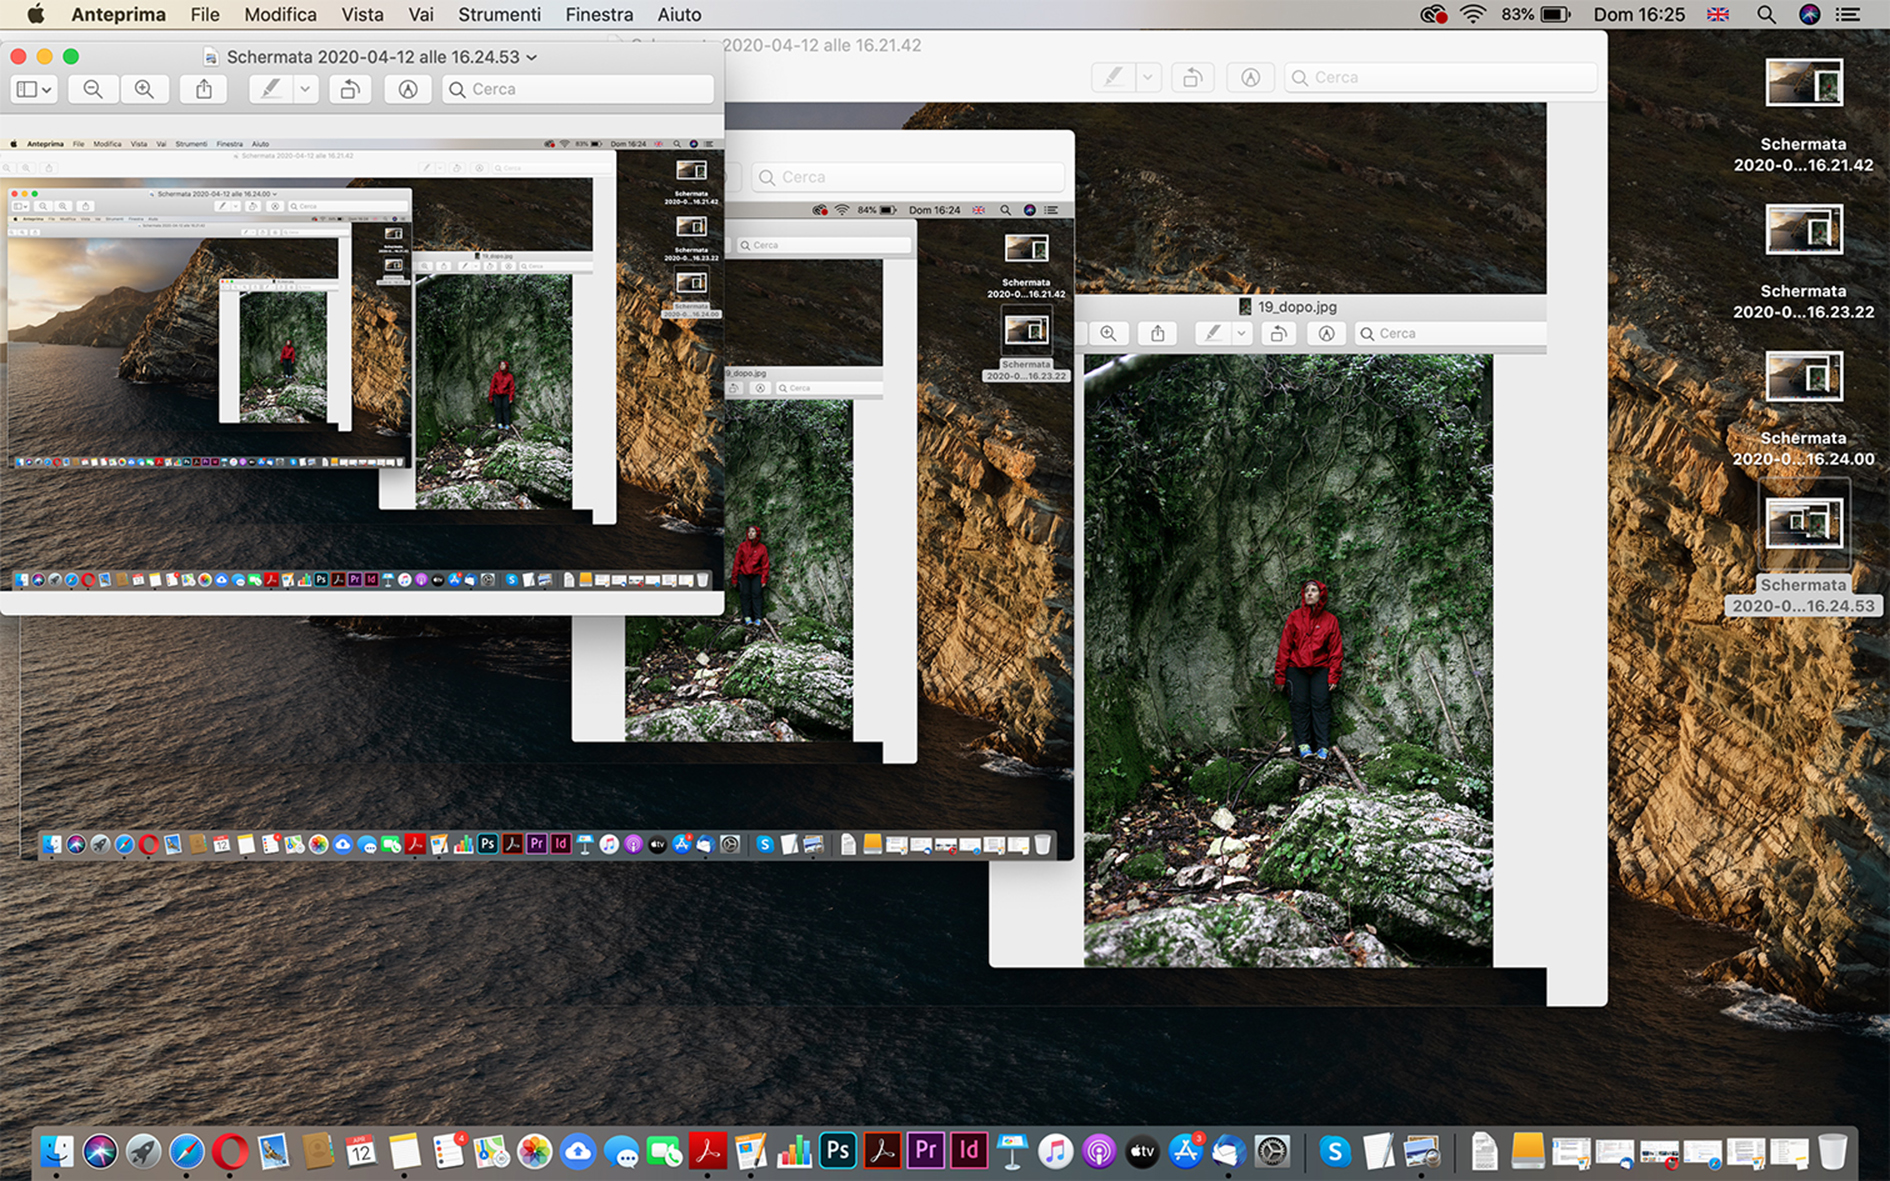
Task: Open the share sheet in Preview toolbar
Action: [204, 89]
